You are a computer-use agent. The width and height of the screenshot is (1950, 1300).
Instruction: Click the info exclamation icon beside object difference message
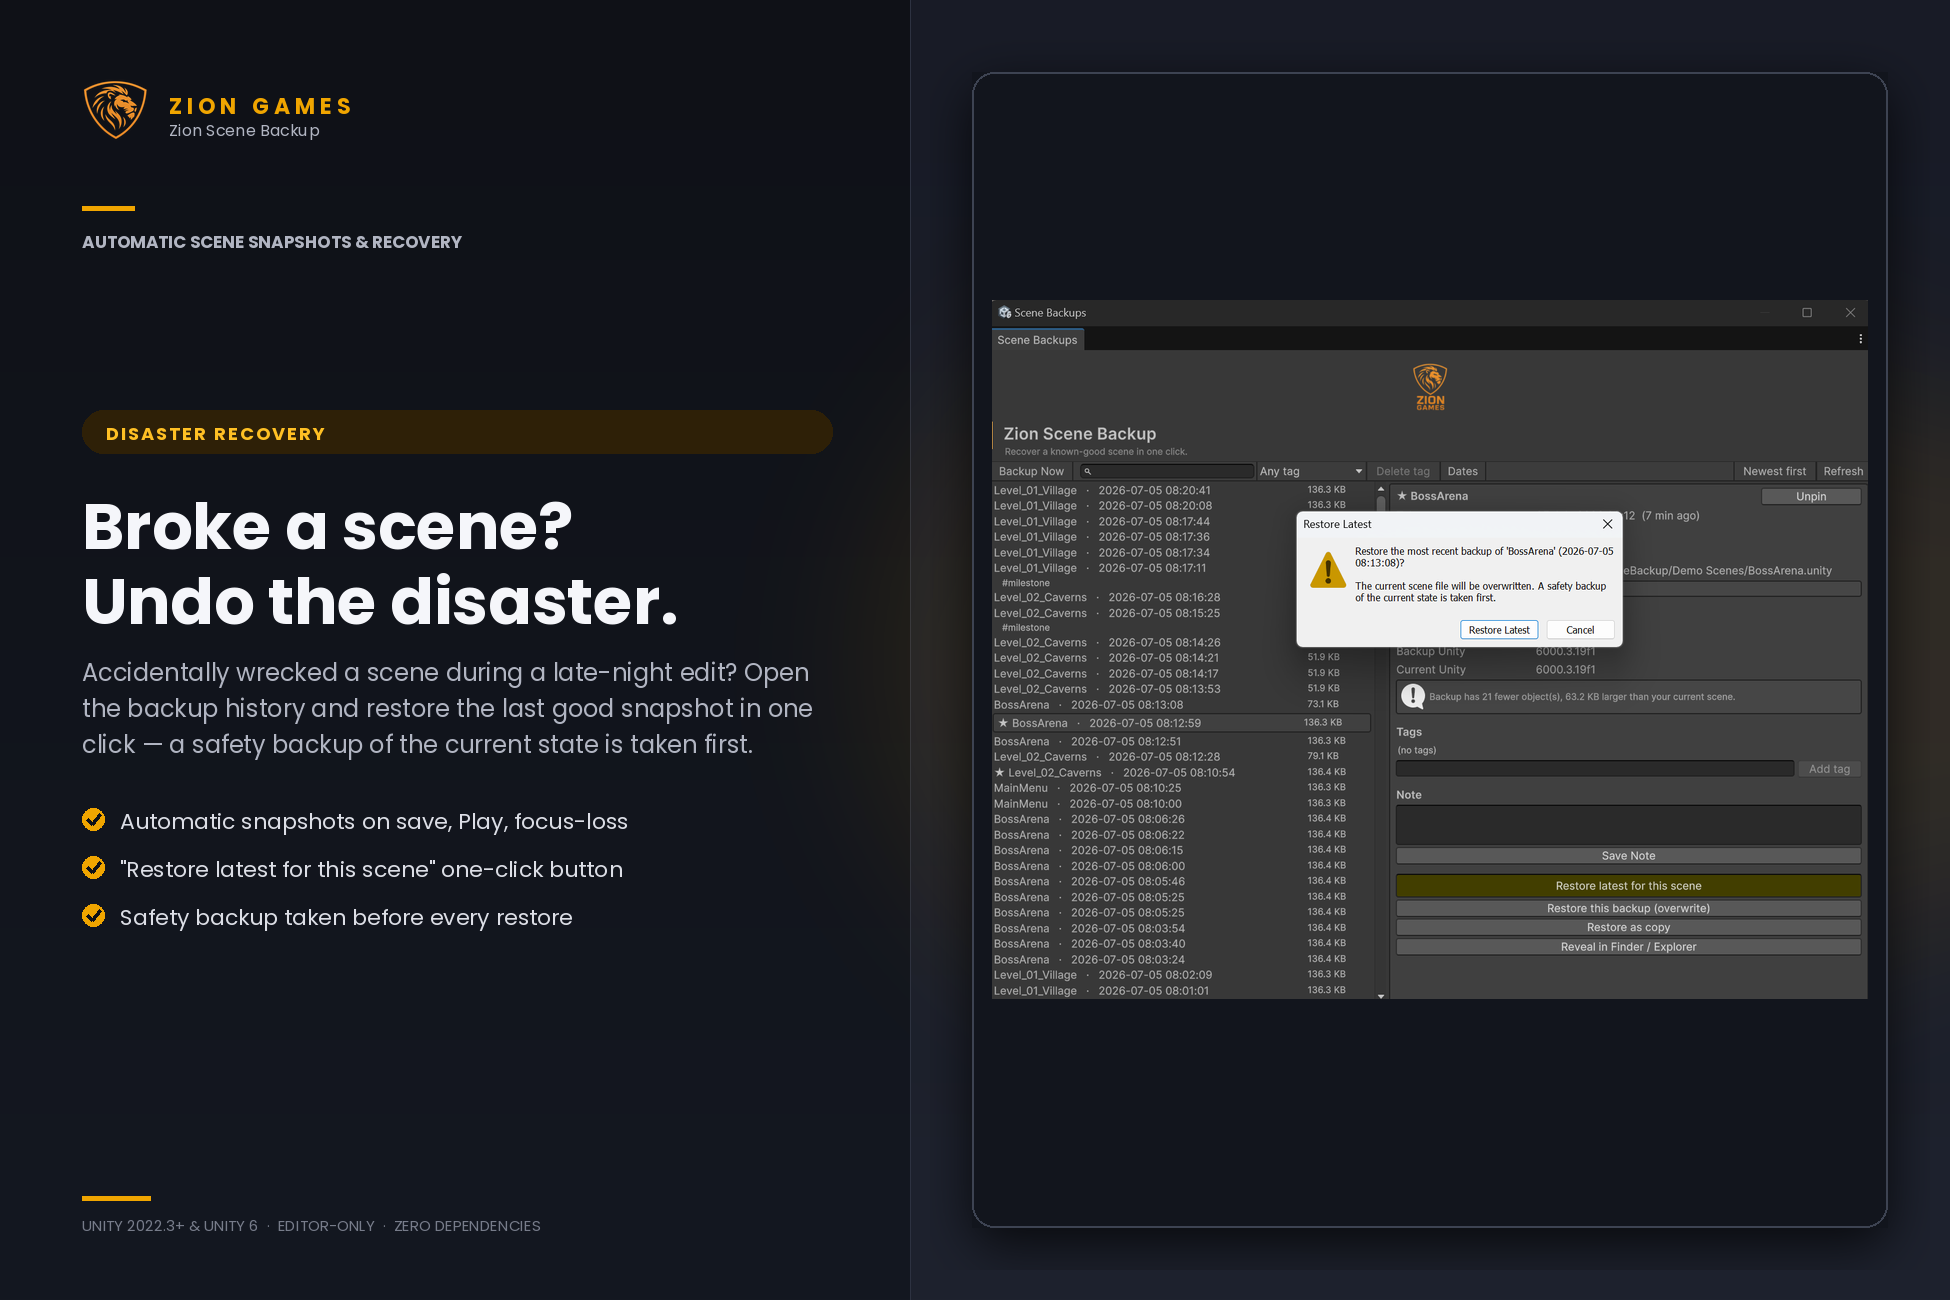(1413, 697)
